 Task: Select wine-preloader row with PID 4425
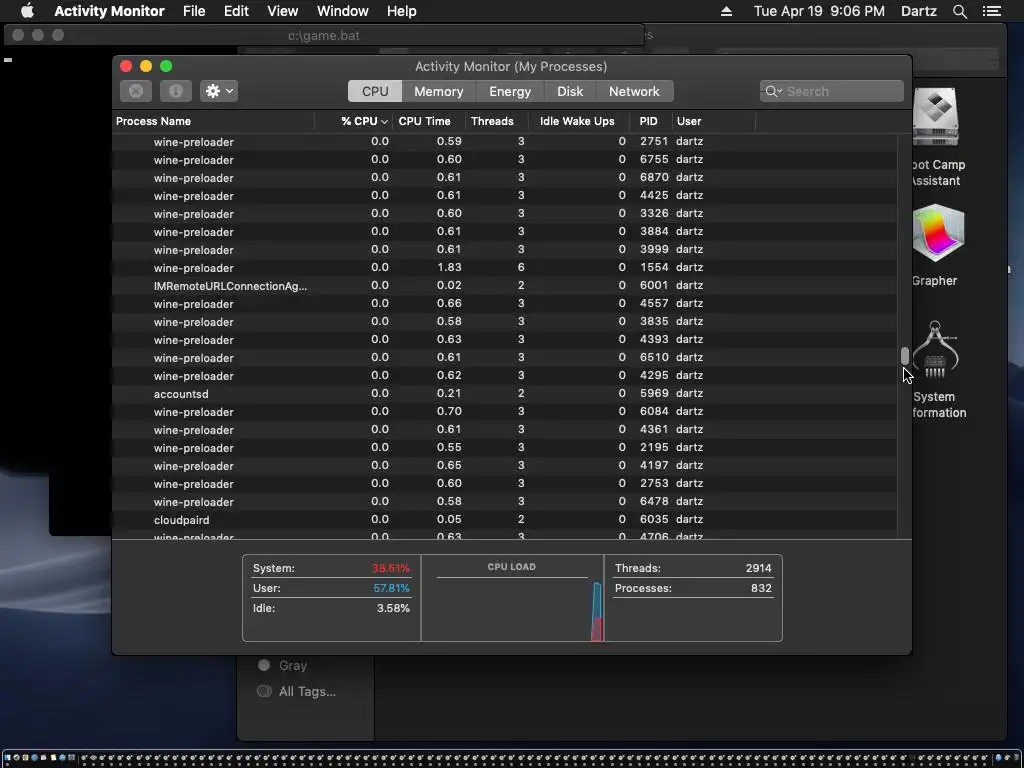point(504,195)
